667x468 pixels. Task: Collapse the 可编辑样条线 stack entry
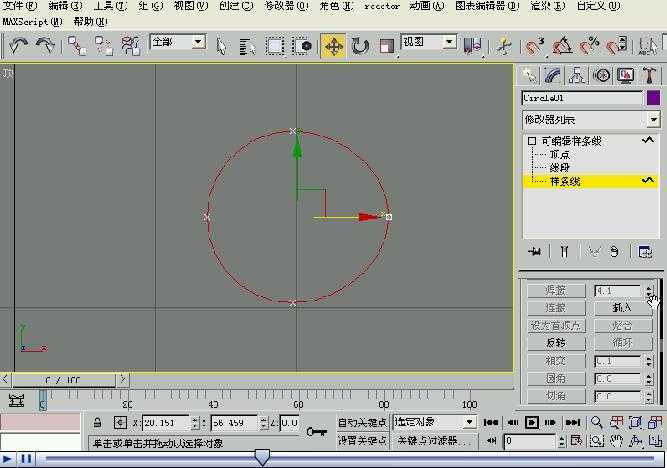click(532, 141)
